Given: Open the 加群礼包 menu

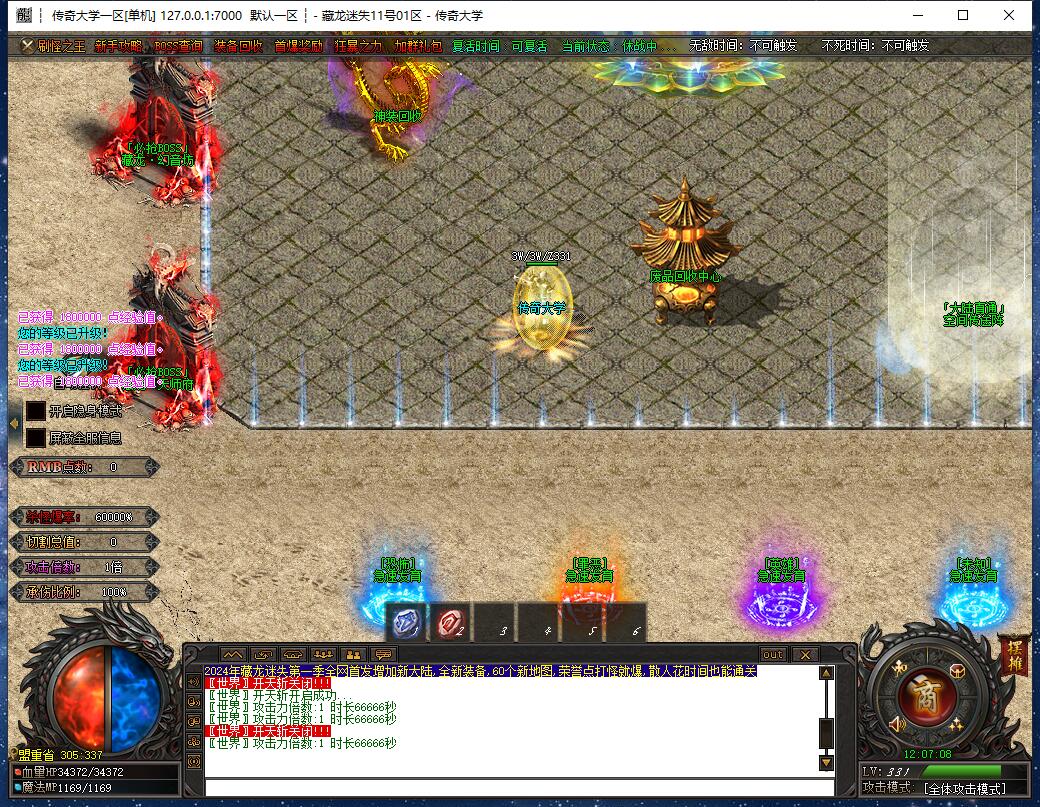Looking at the screenshot, I should click(418, 46).
